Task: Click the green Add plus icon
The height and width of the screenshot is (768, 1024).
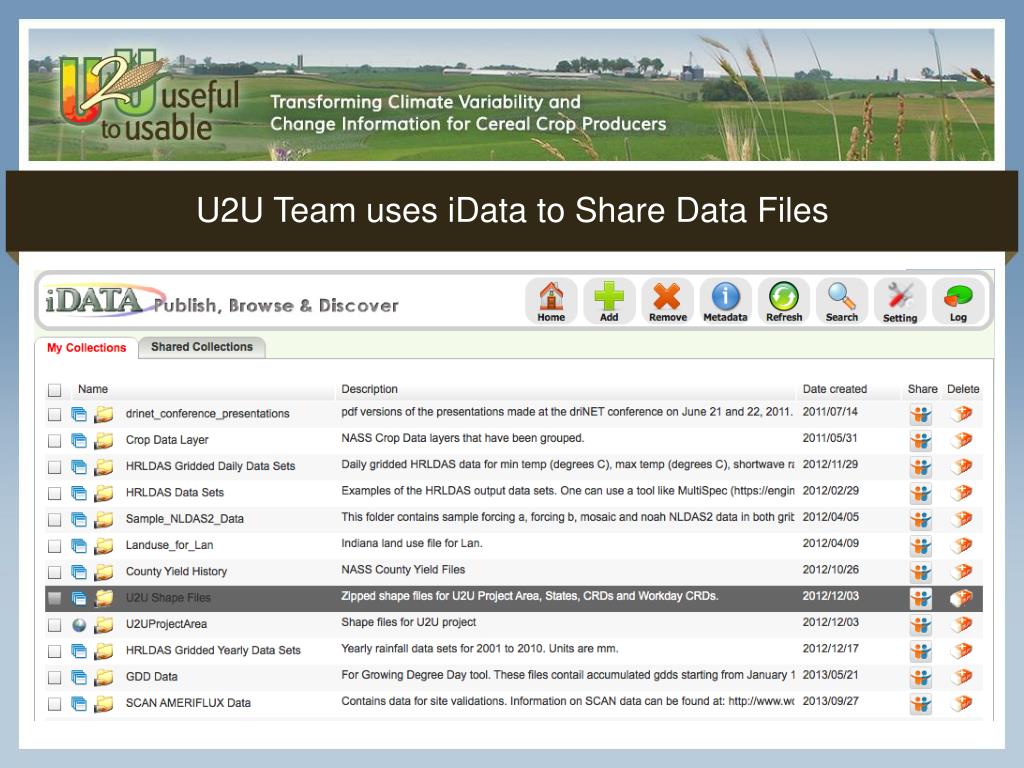Action: [x=609, y=301]
